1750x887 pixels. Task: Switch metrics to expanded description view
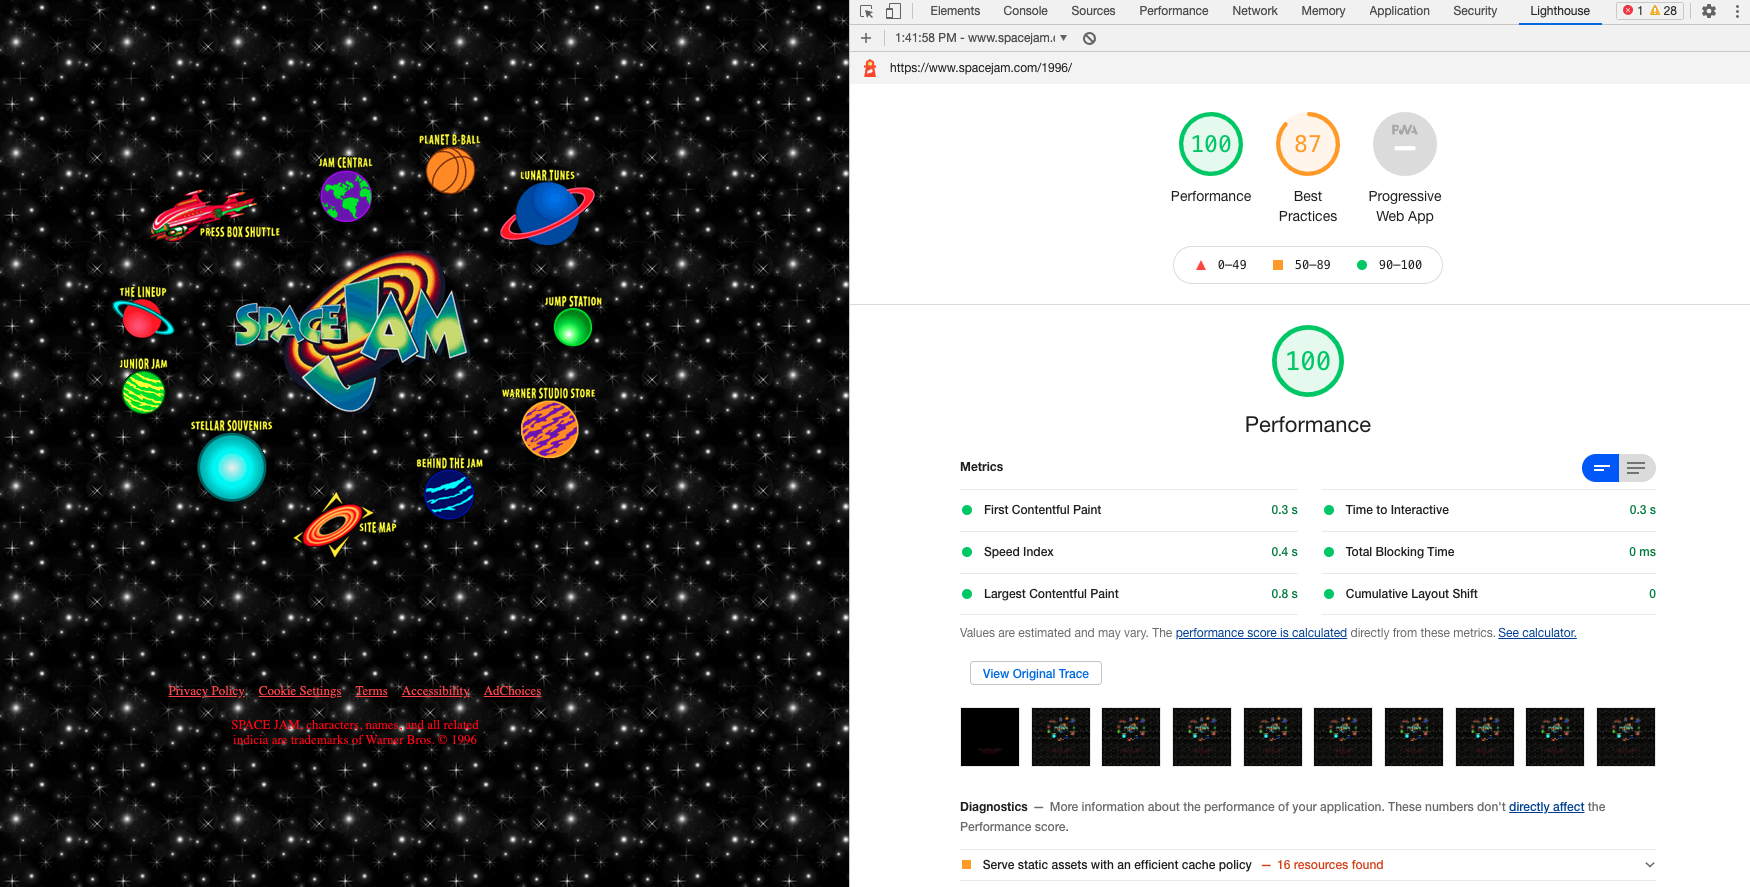(1637, 468)
